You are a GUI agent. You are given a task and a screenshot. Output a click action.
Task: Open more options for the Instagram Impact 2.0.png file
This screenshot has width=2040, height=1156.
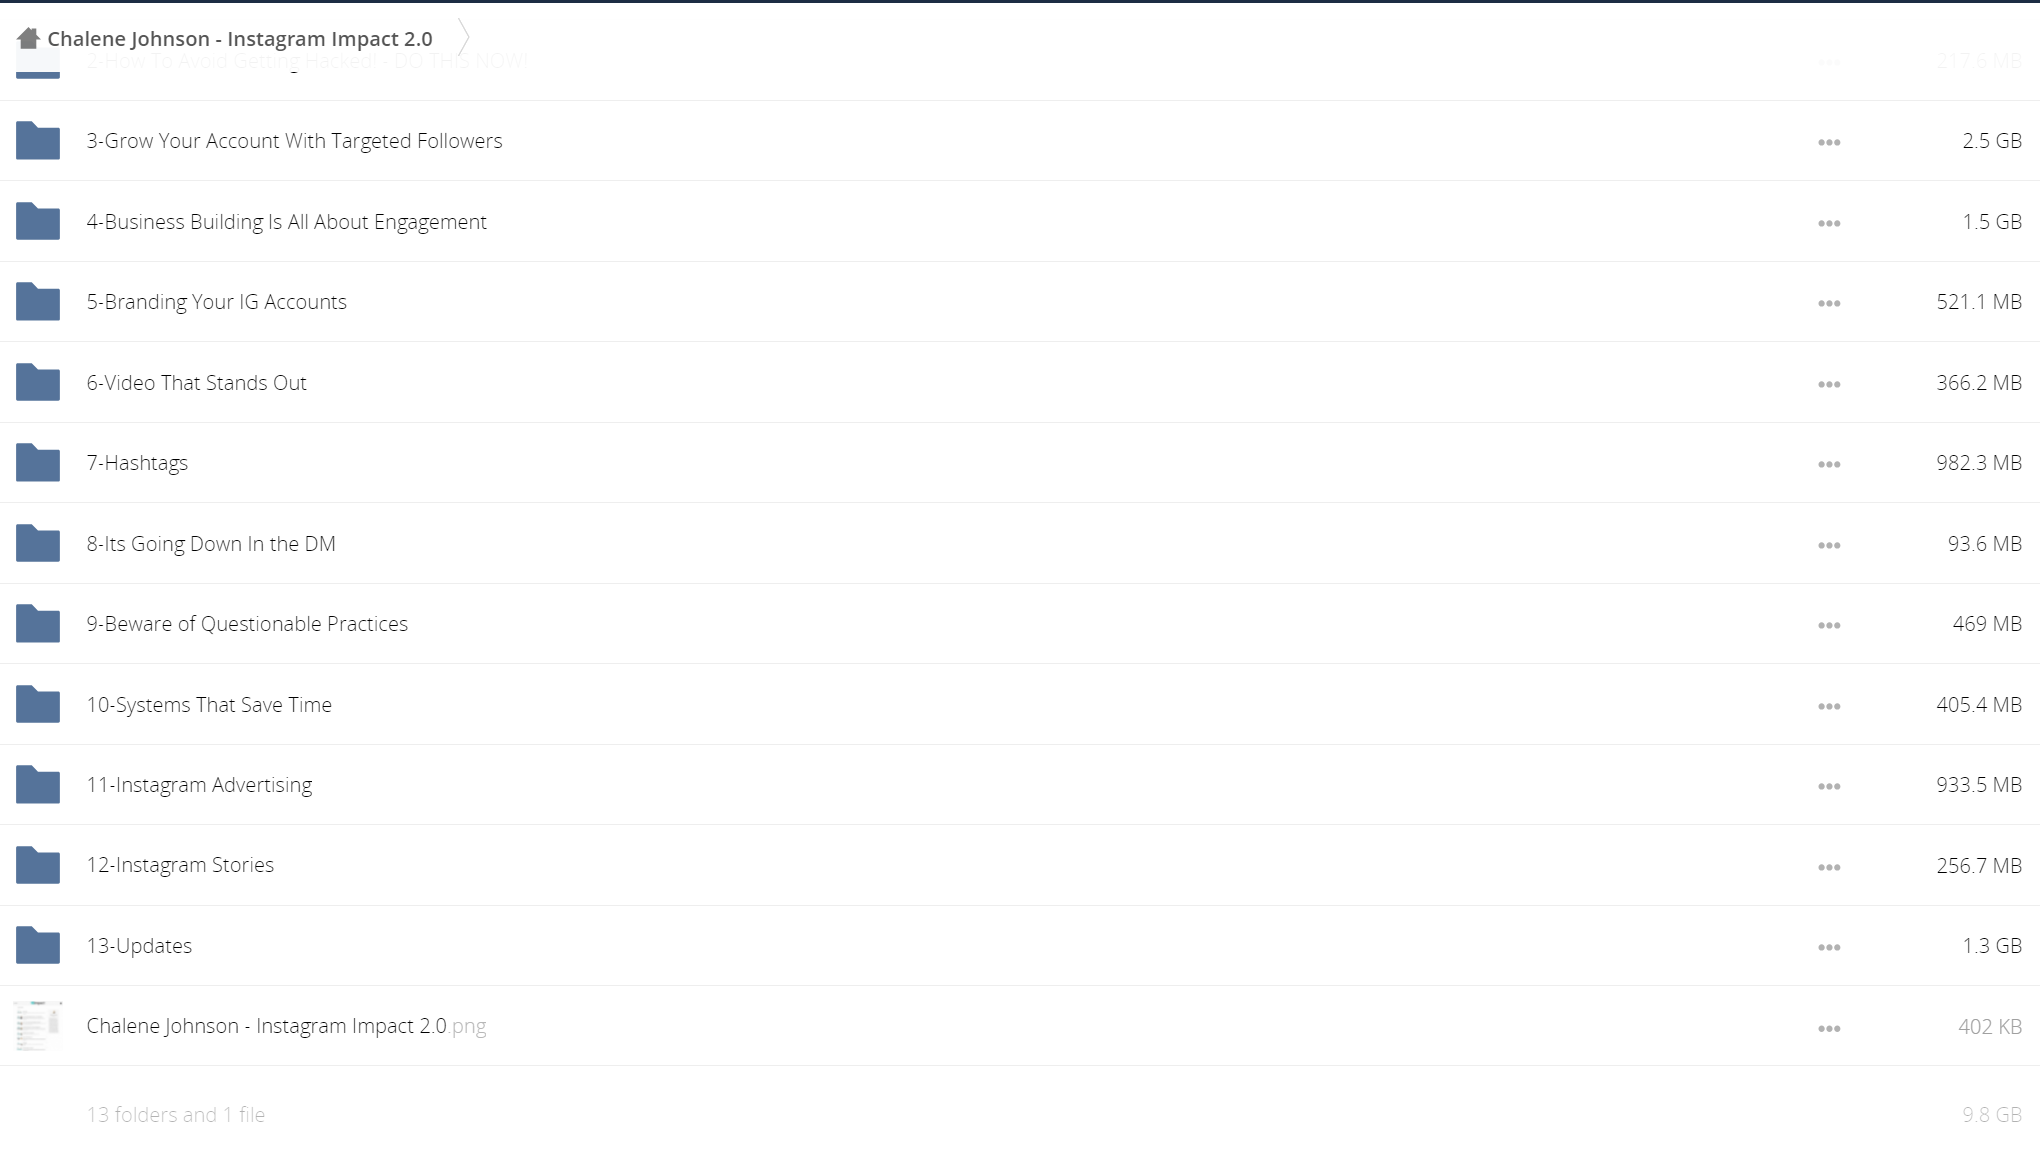click(1829, 1028)
